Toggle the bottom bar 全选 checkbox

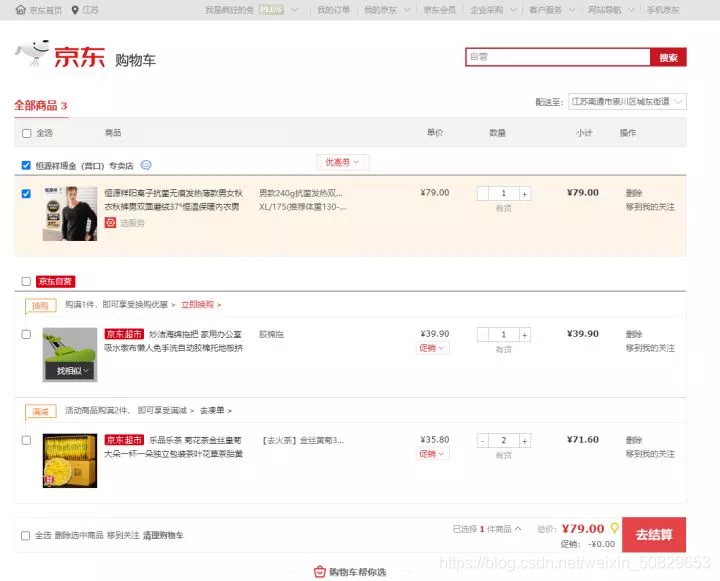pyautogui.click(x=26, y=536)
